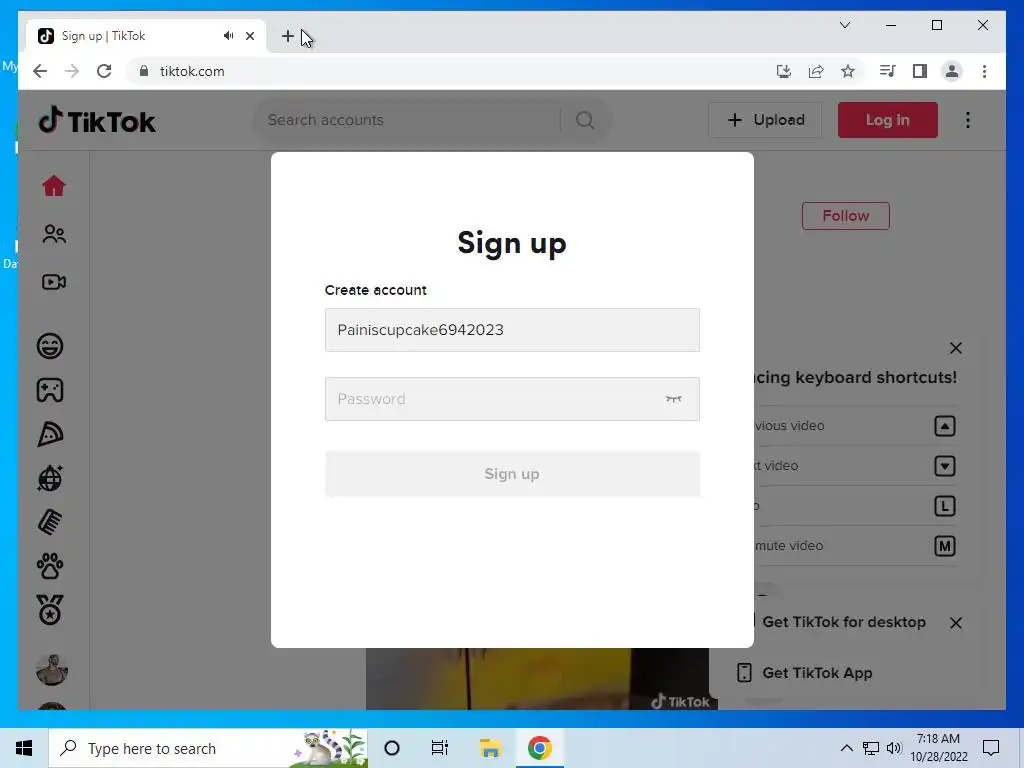Bookmark this page with the star icon
The width and height of the screenshot is (1024, 768).
pos(848,71)
